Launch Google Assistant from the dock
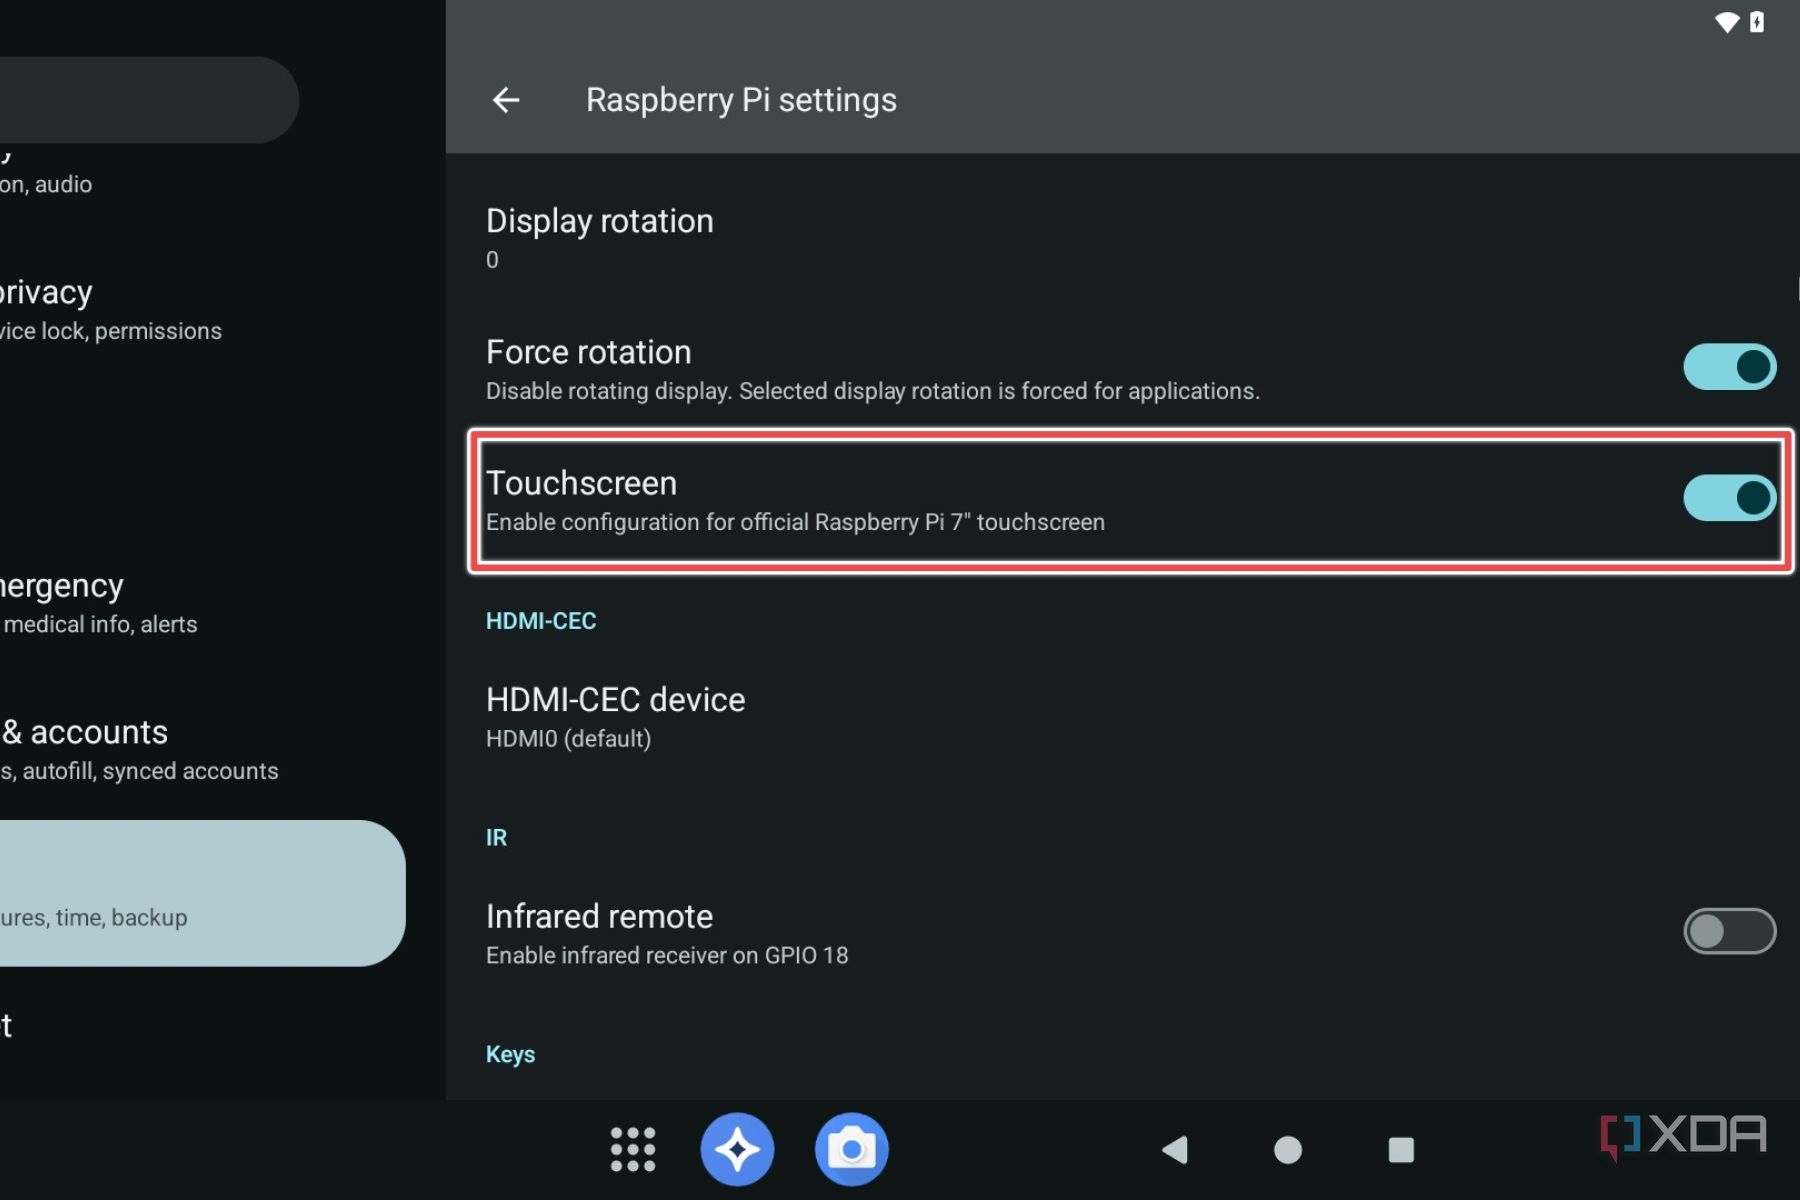The width and height of the screenshot is (1800, 1200). click(737, 1149)
